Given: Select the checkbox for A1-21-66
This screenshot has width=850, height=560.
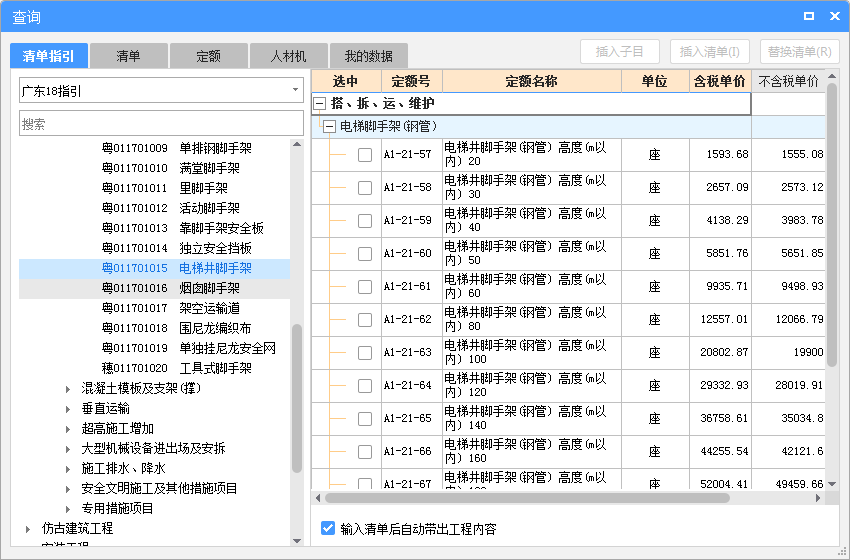Looking at the screenshot, I should pyautogui.click(x=365, y=452).
